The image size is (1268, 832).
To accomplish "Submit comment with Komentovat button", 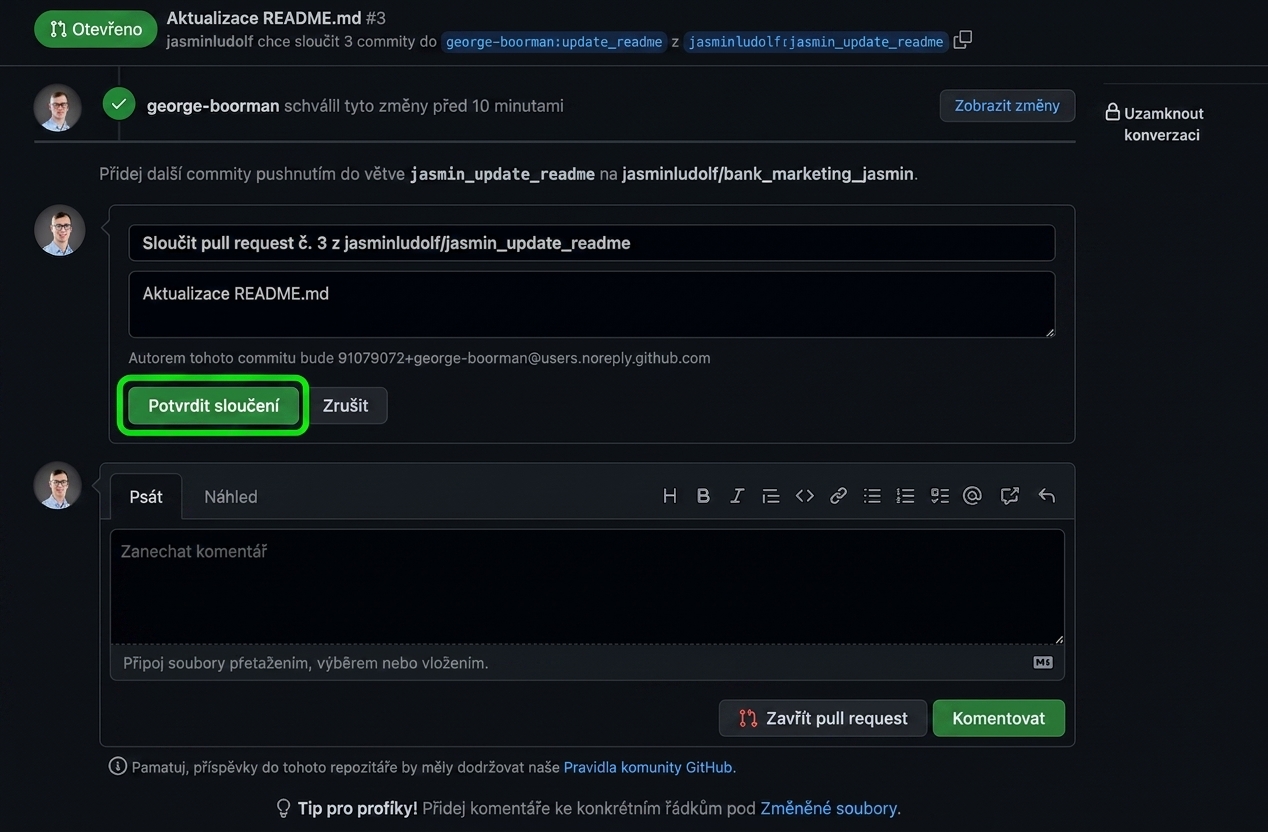I will pyautogui.click(x=999, y=718).
